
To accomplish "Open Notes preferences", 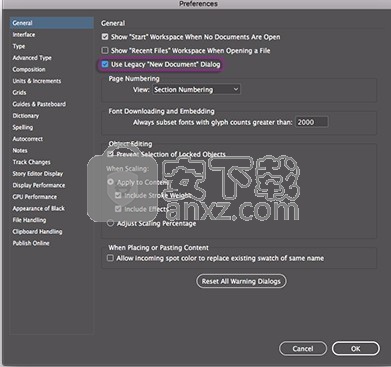I will tap(20, 150).
